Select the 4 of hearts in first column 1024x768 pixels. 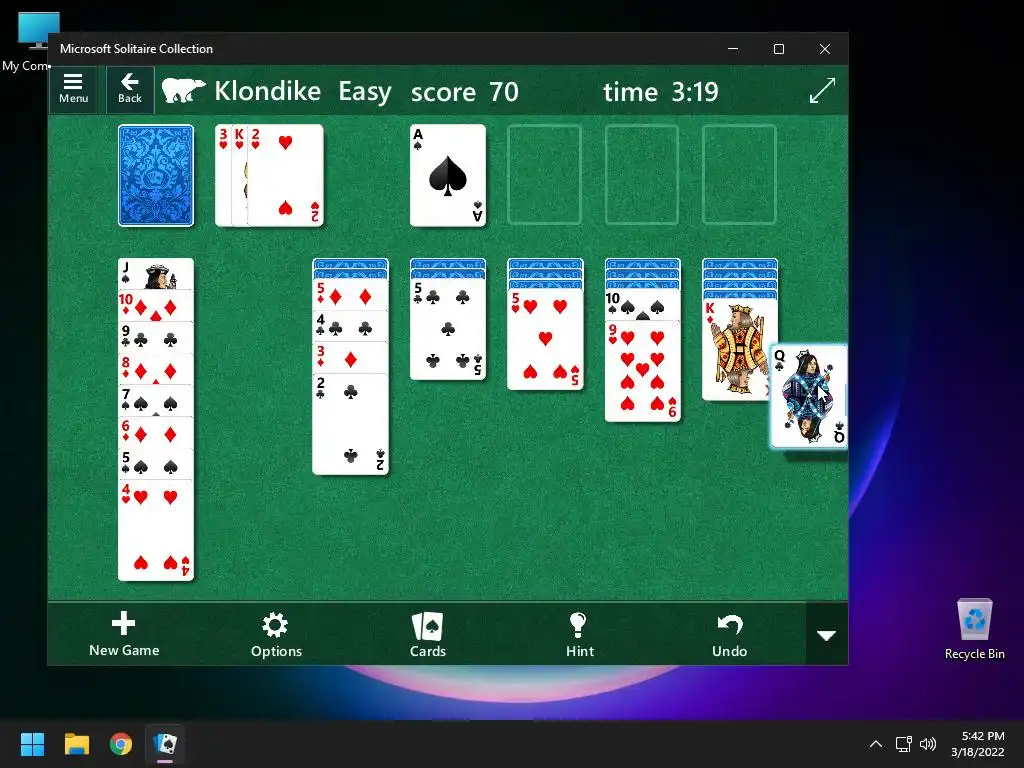click(x=155, y=530)
